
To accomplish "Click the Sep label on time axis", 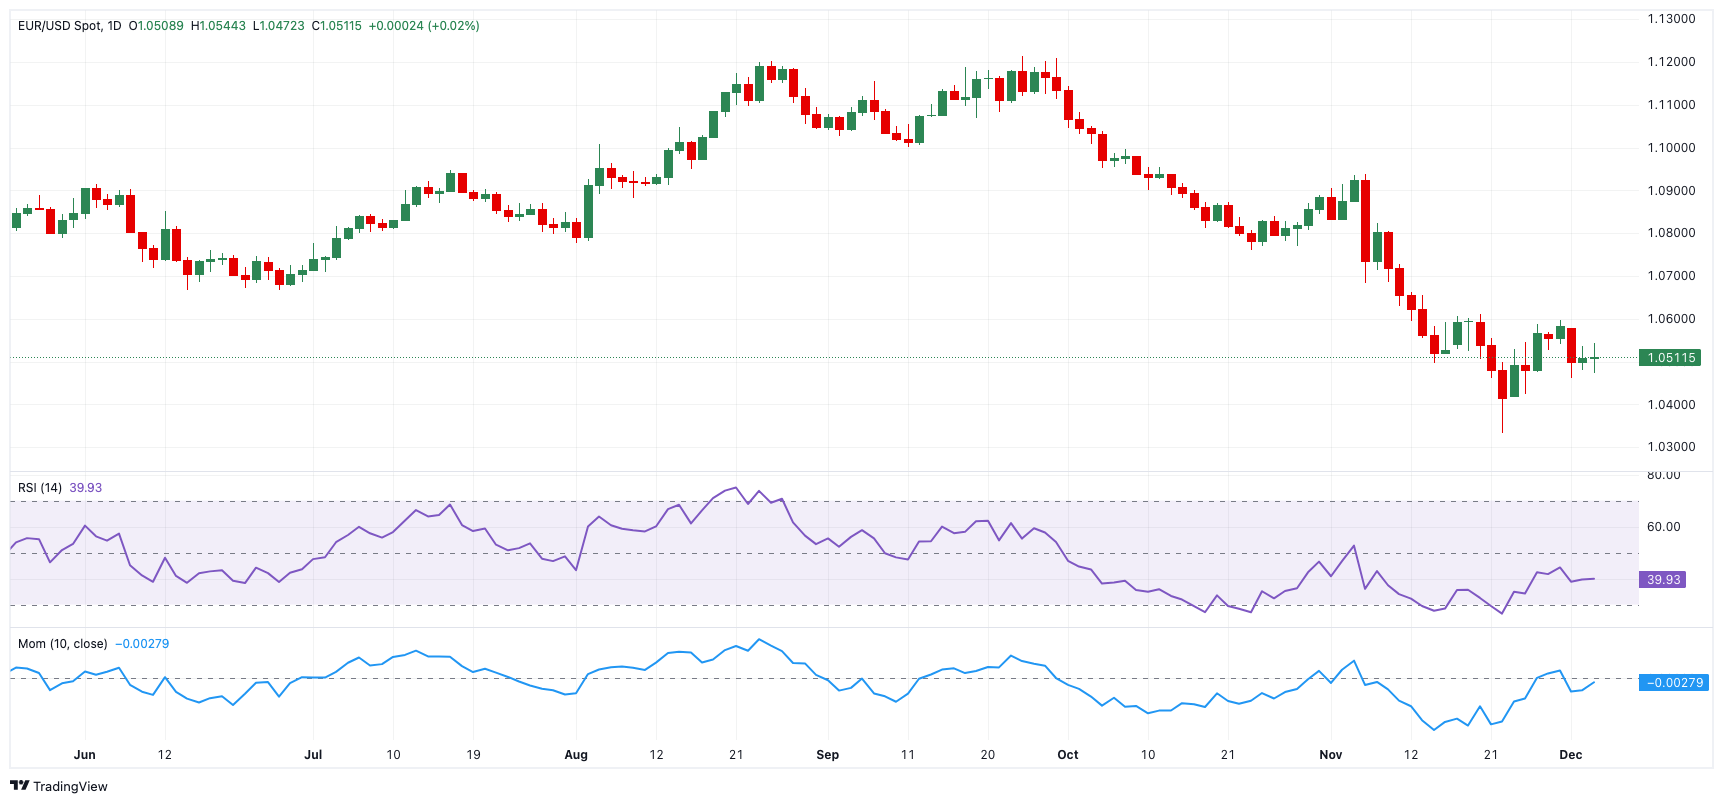I will (827, 755).
